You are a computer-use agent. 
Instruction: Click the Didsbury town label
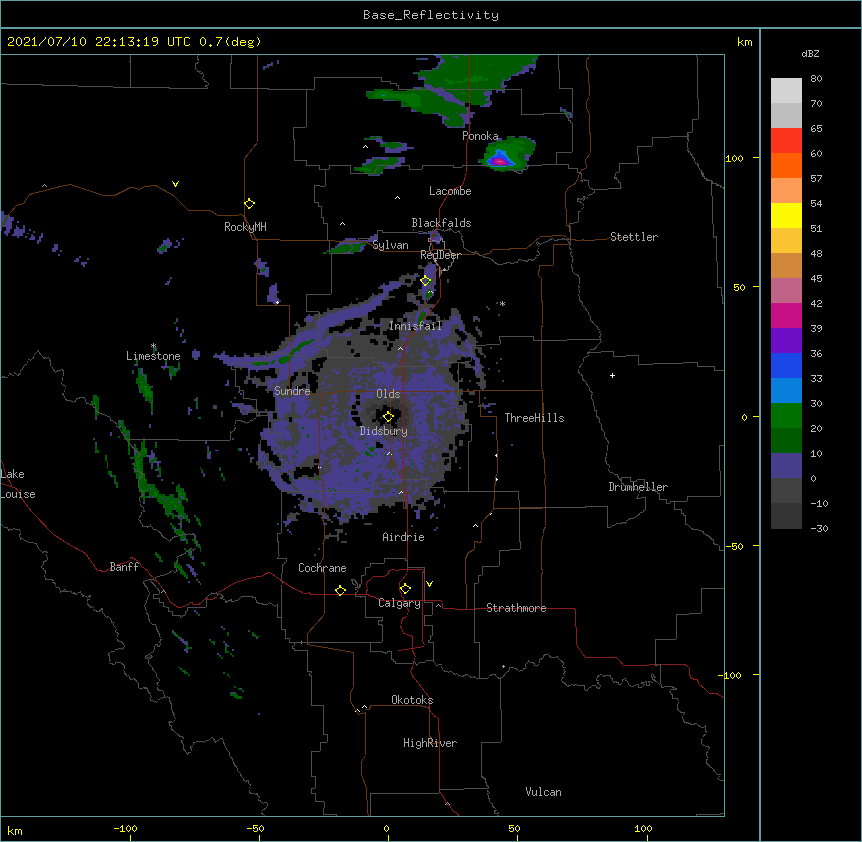[x=384, y=431]
